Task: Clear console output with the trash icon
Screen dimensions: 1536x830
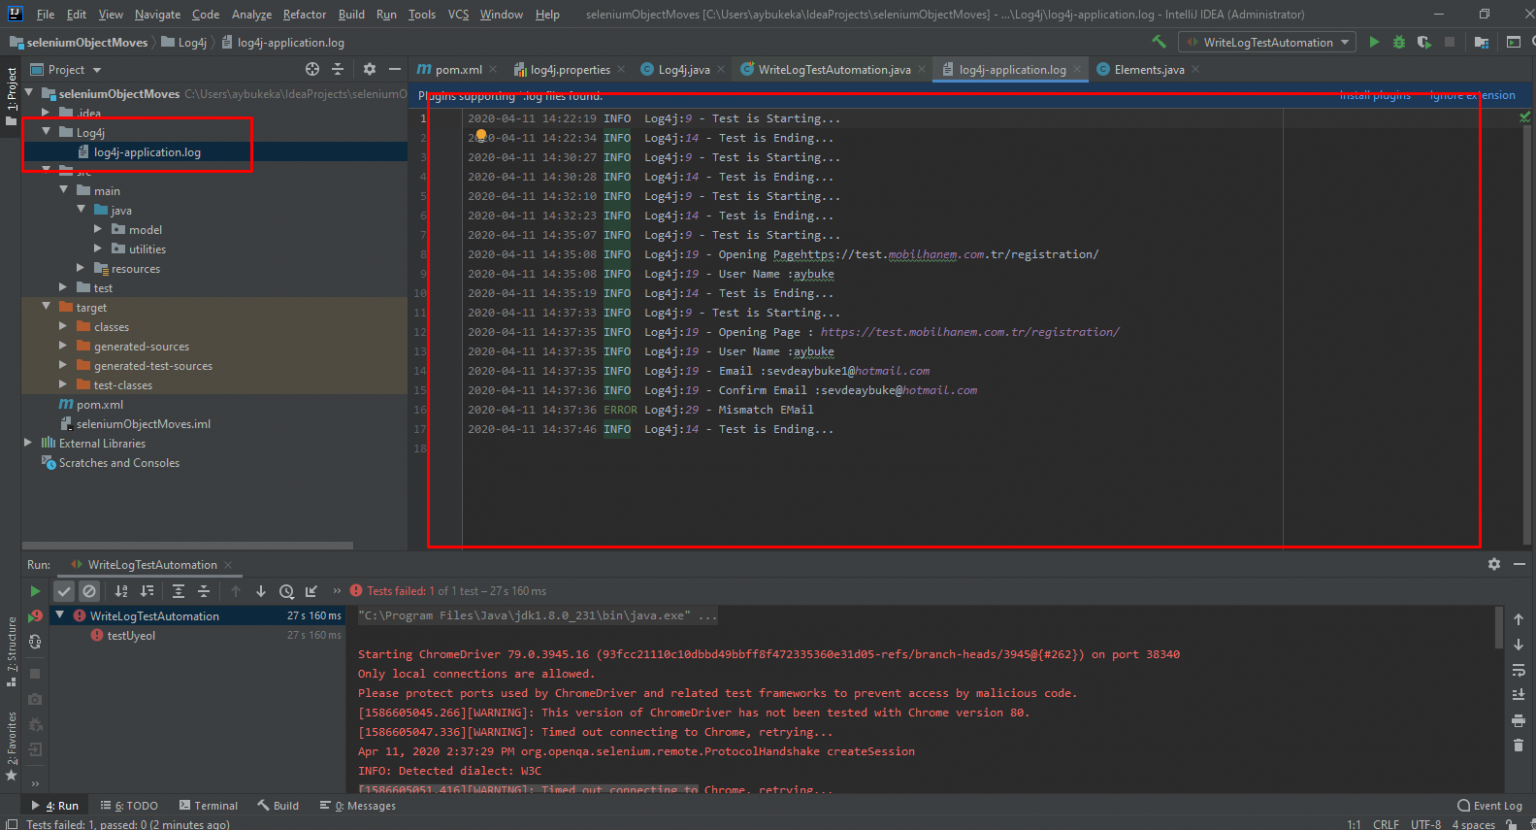Action: coord(1518,745)
